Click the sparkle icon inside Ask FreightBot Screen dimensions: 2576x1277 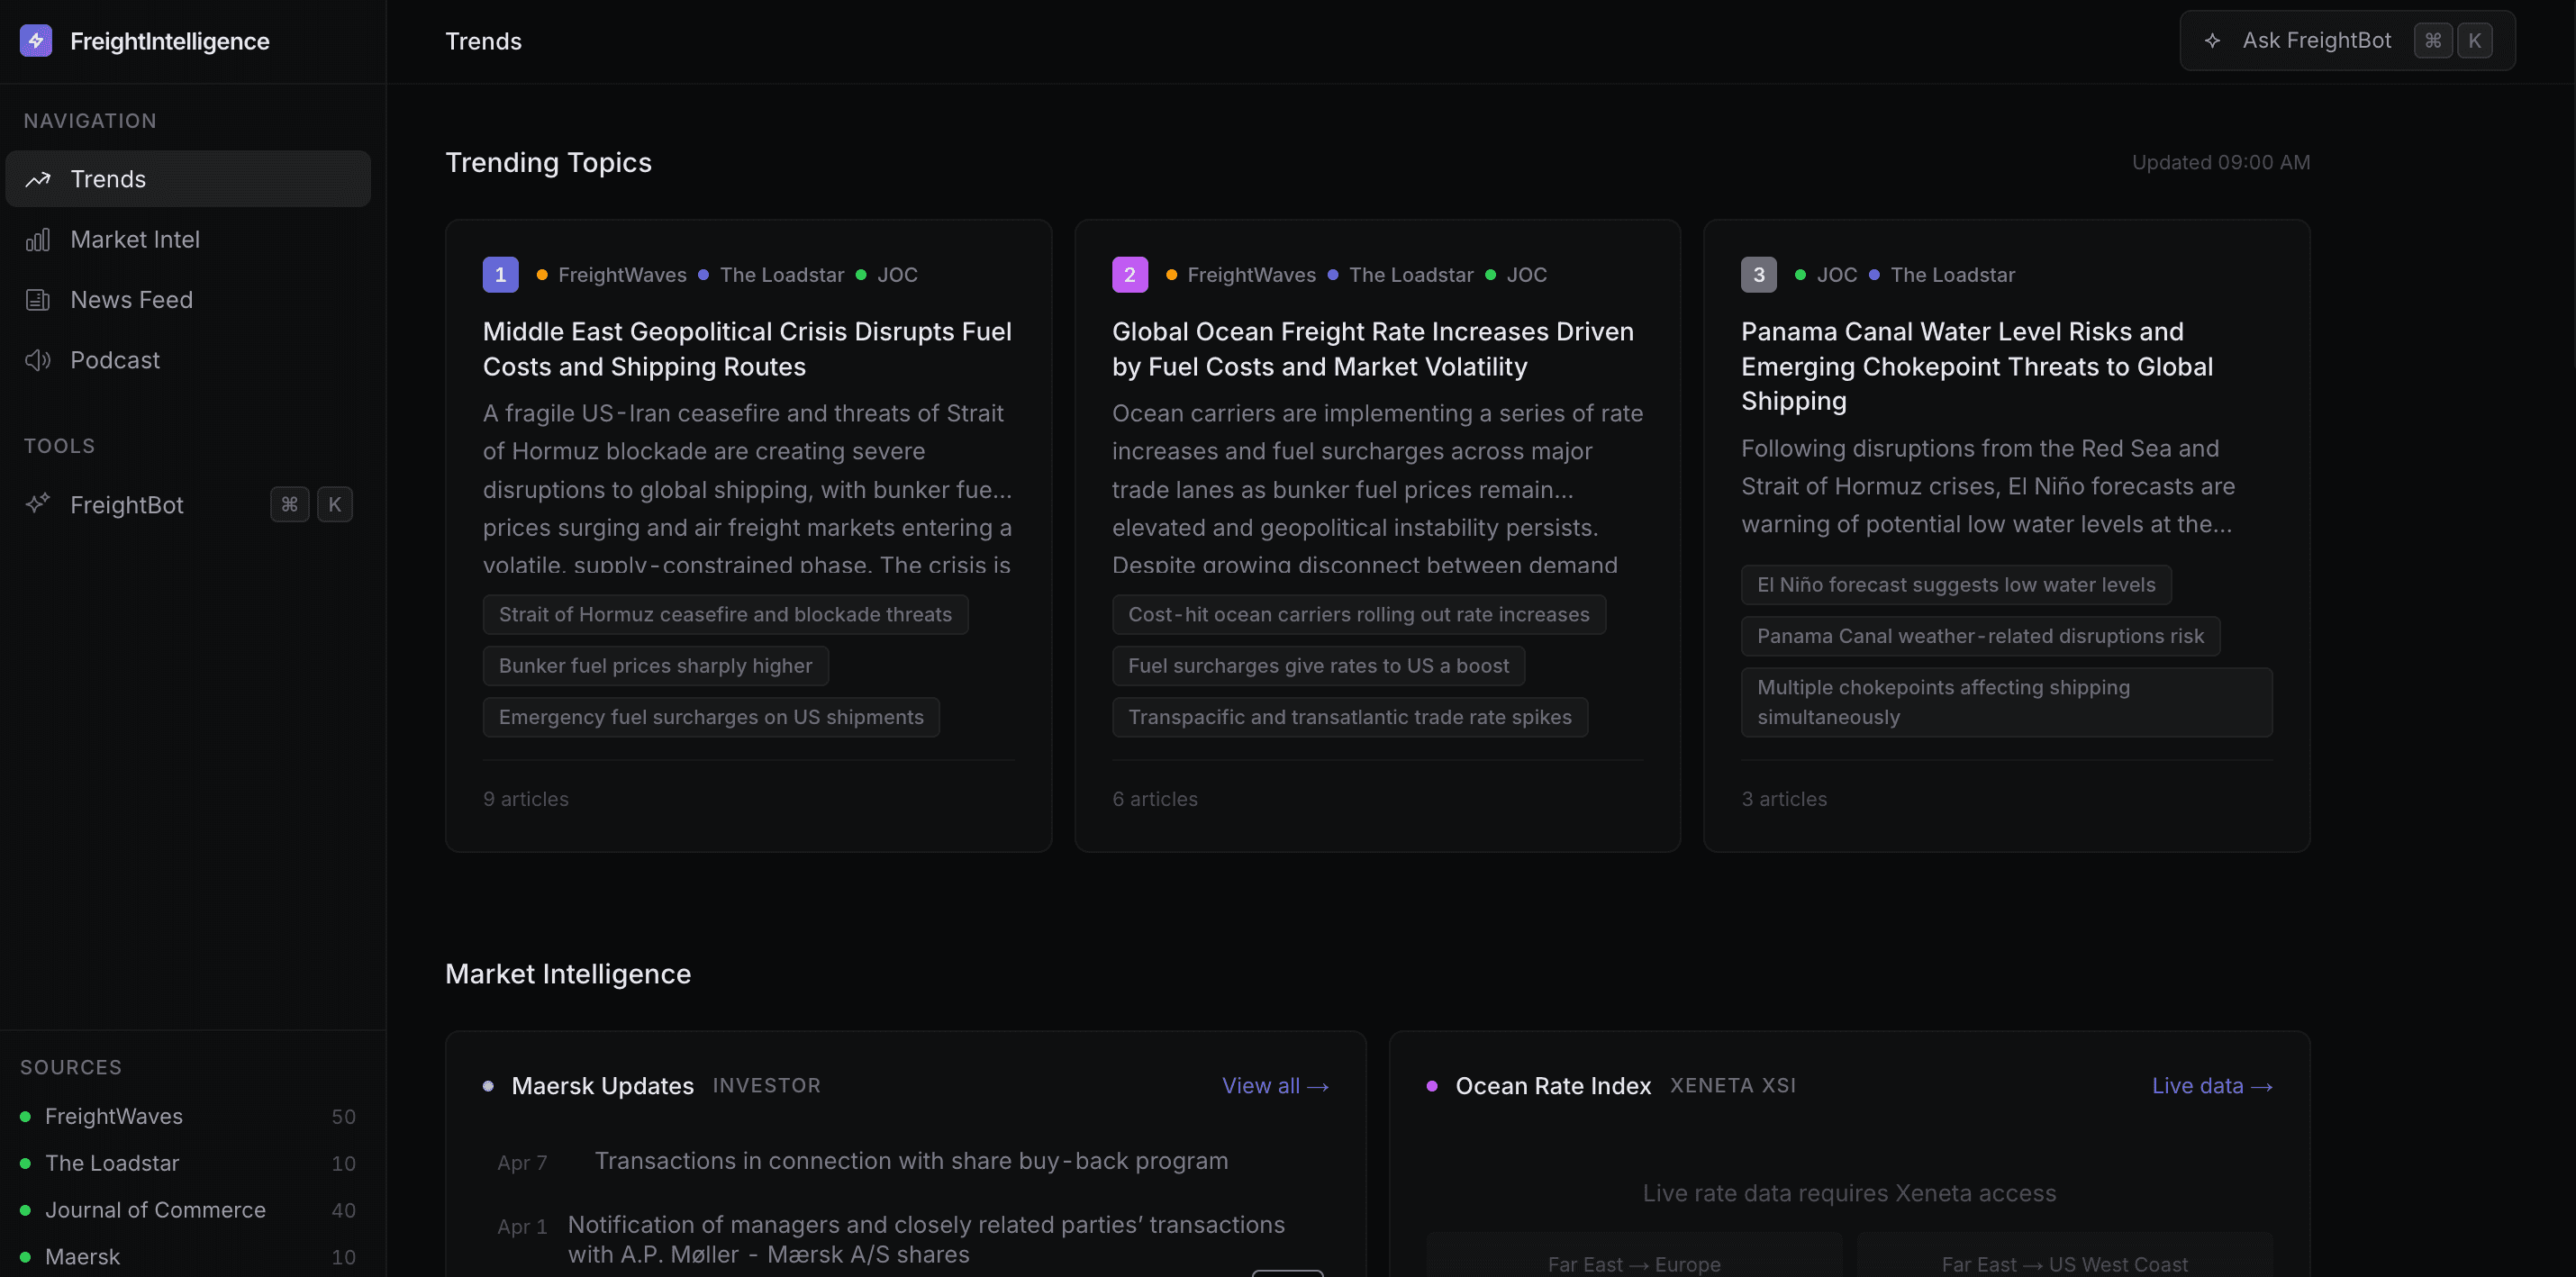(x=2213, y=40)
